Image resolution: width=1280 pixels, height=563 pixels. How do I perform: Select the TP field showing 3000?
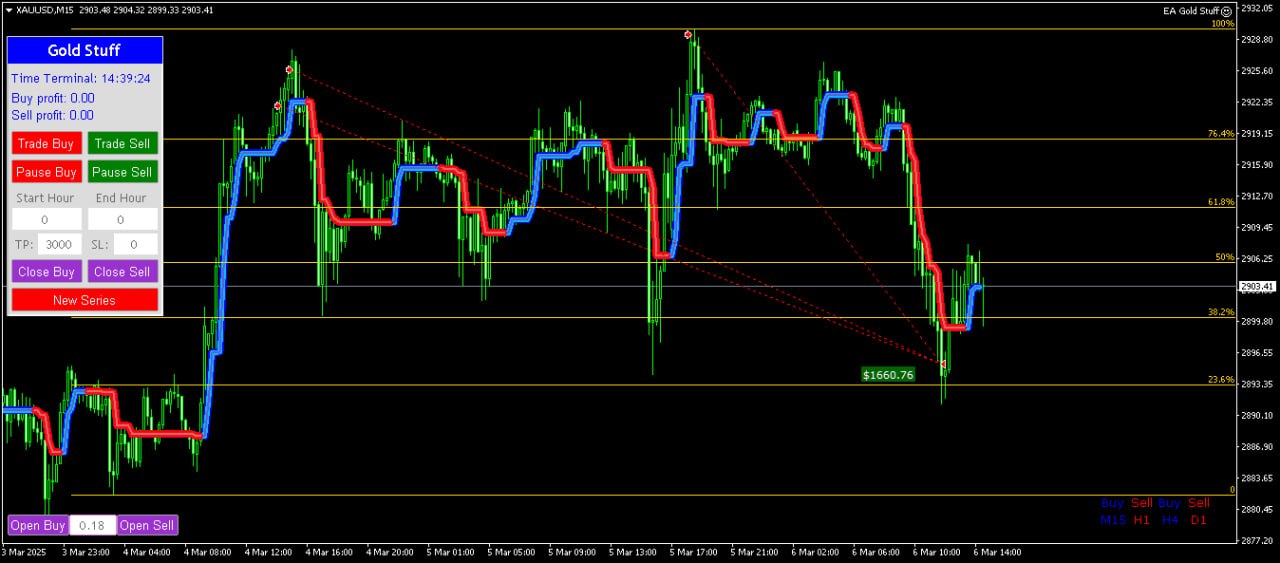60,244
